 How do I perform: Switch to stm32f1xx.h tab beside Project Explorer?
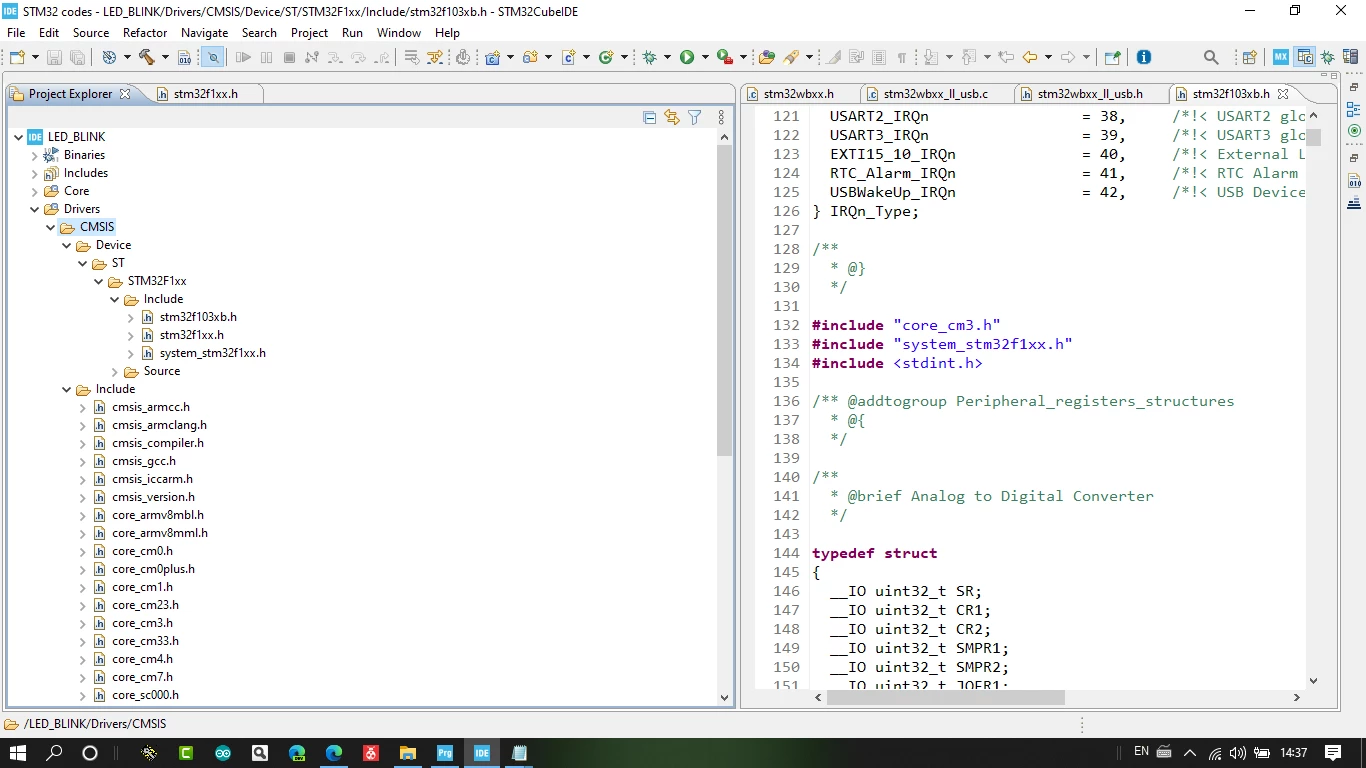205,94
